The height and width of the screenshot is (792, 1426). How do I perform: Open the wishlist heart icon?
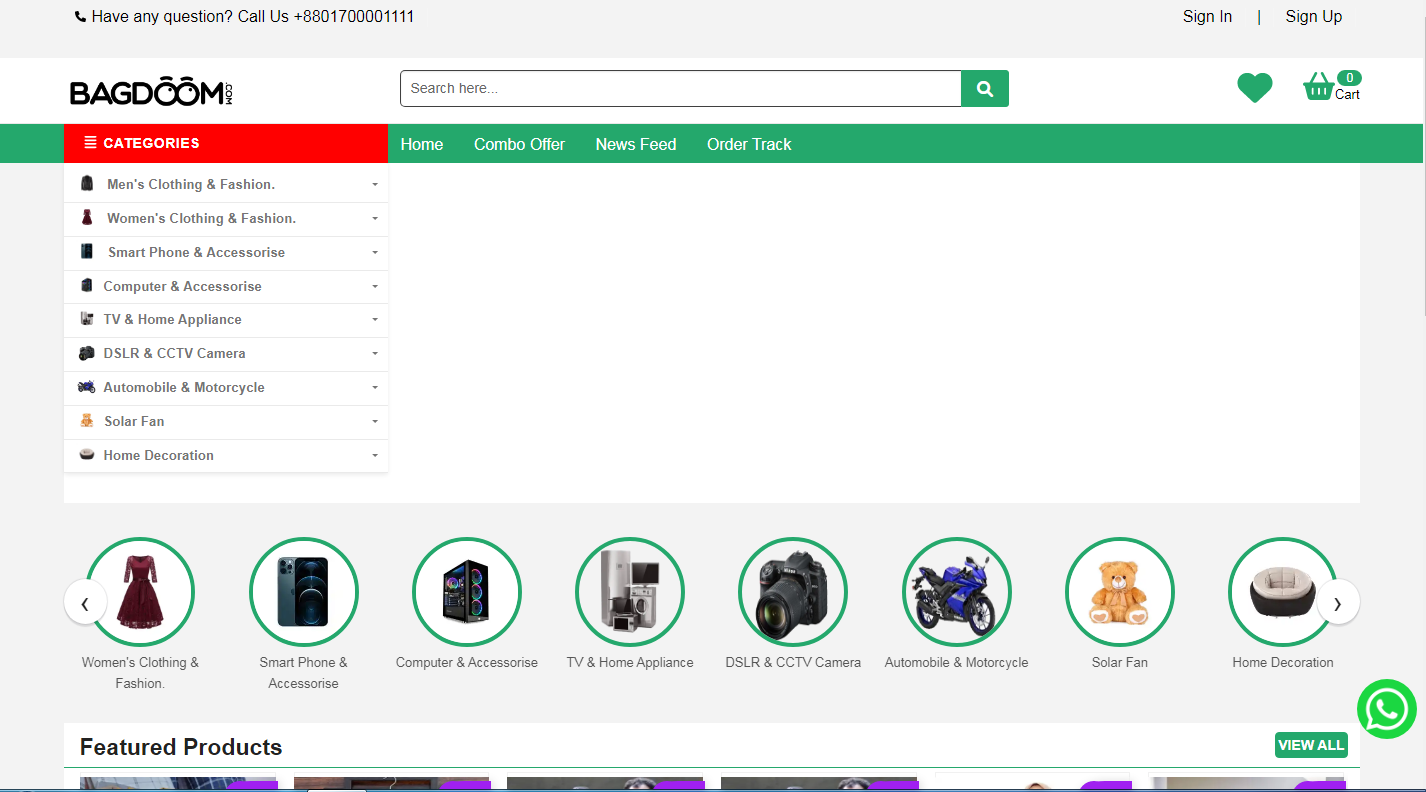[1255, 88]
